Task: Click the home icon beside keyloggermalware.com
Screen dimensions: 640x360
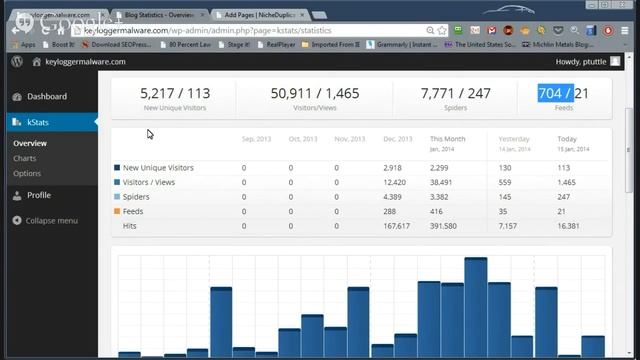Action: tap(37, 62)
